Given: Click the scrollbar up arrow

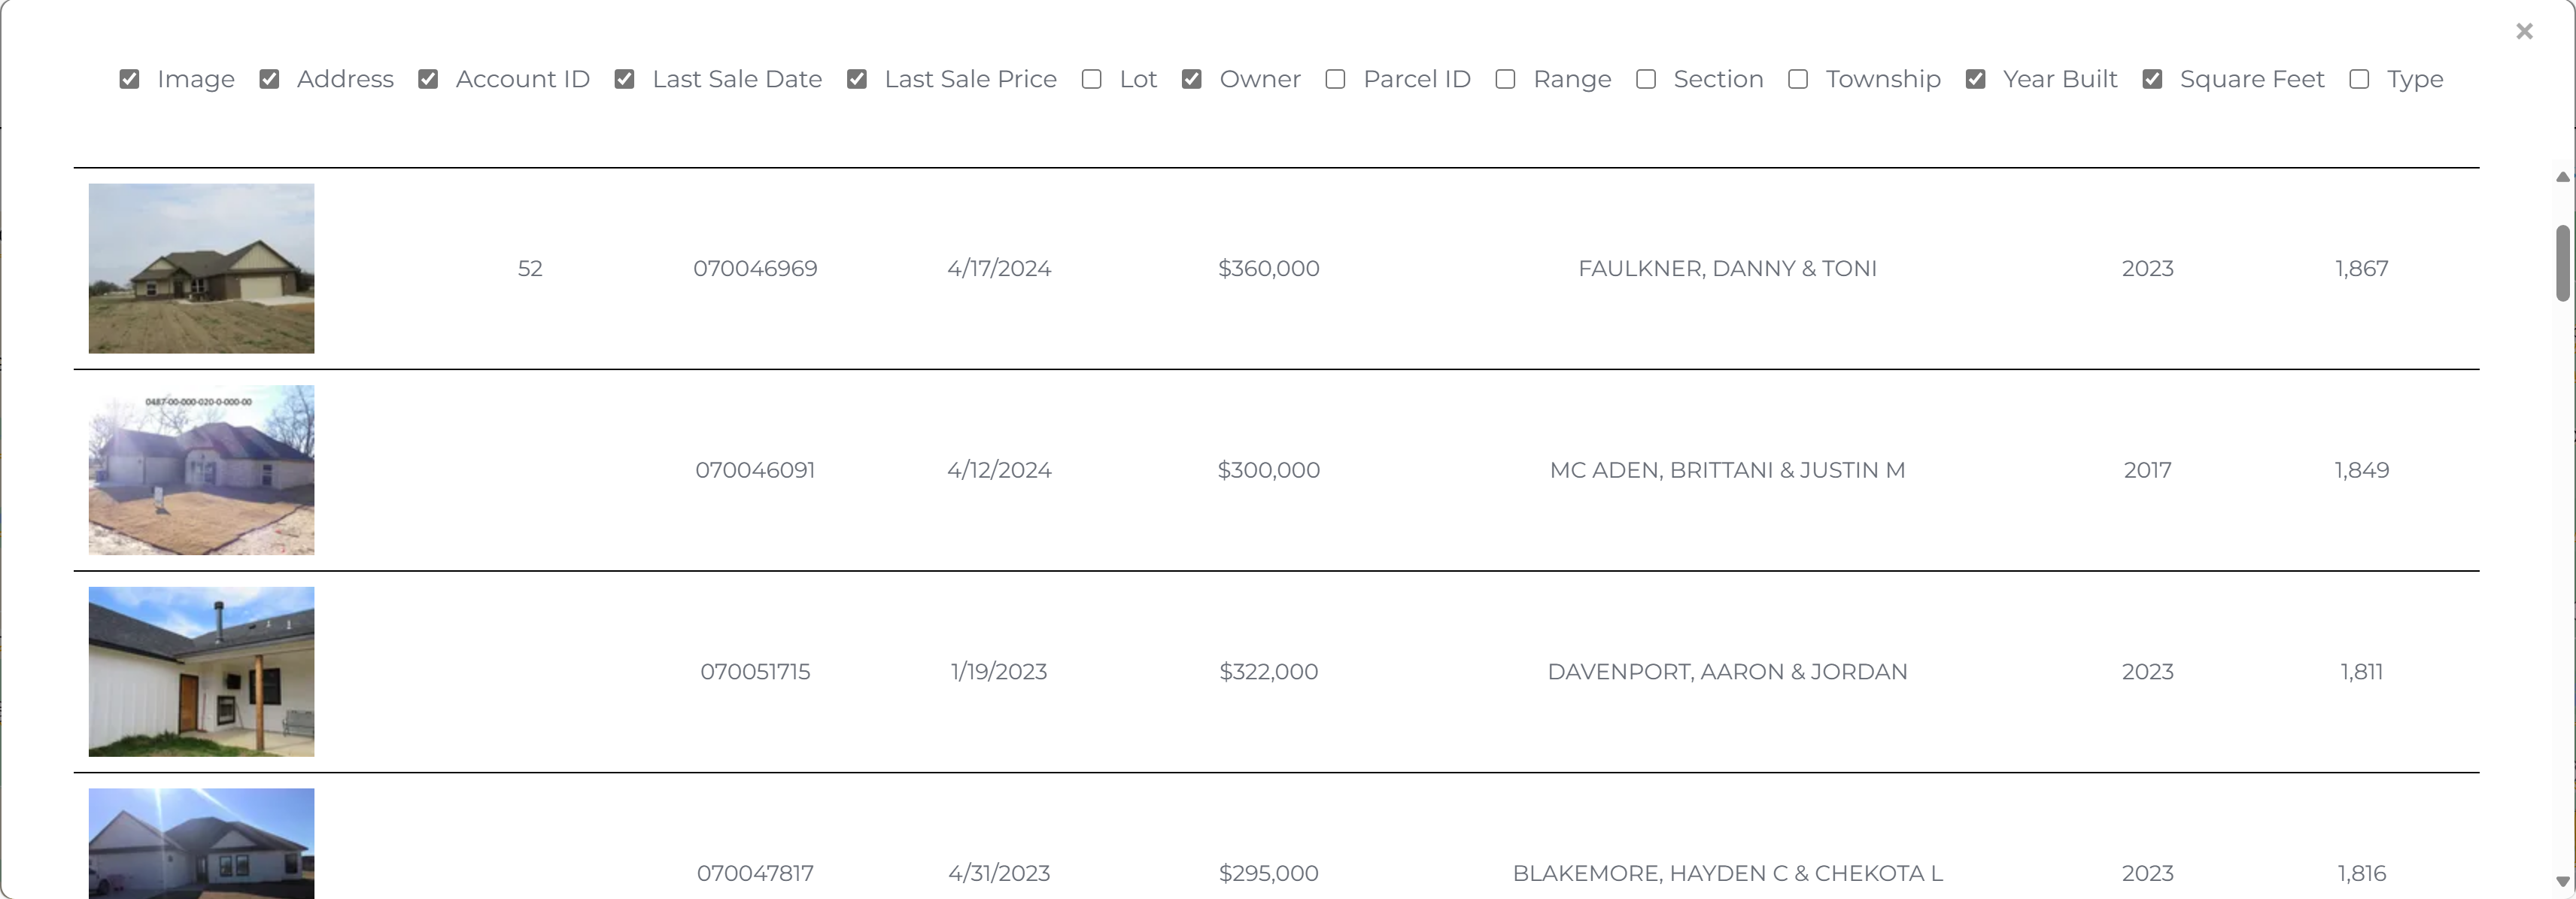Looking at the screenshot, I should tap(2562, 177).
